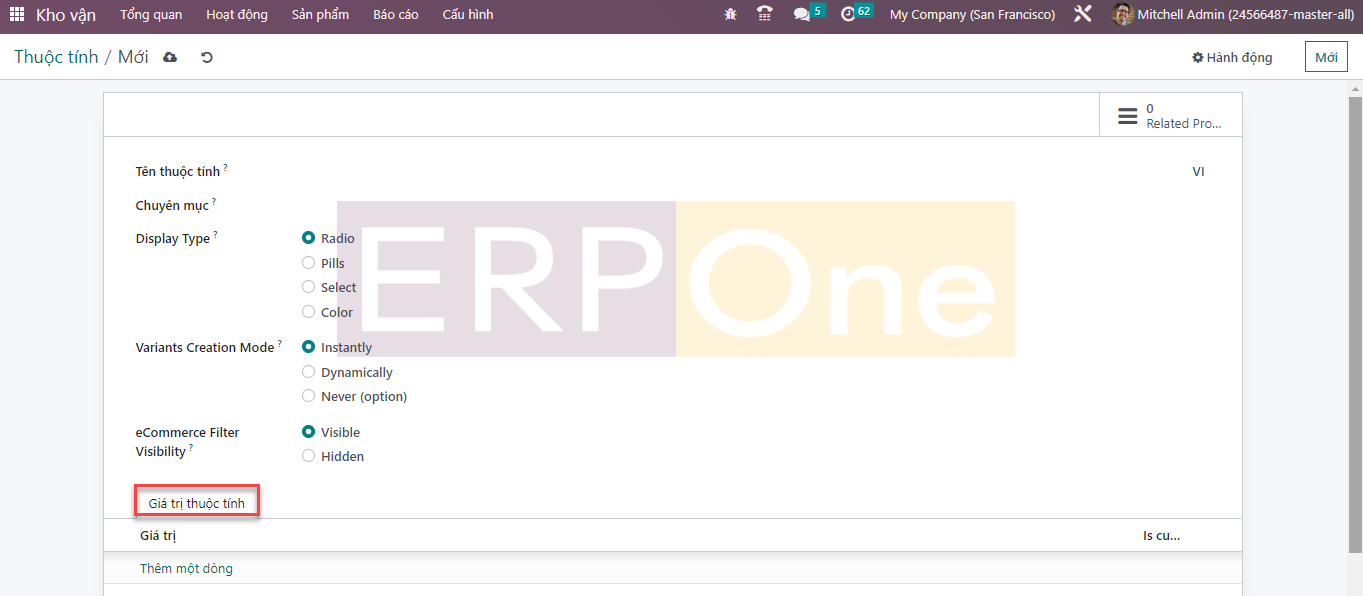1363x596 pixels.
Task: Open the Hành động actions dropdown
Action: pyautogui.click(x=1232, y=57)
